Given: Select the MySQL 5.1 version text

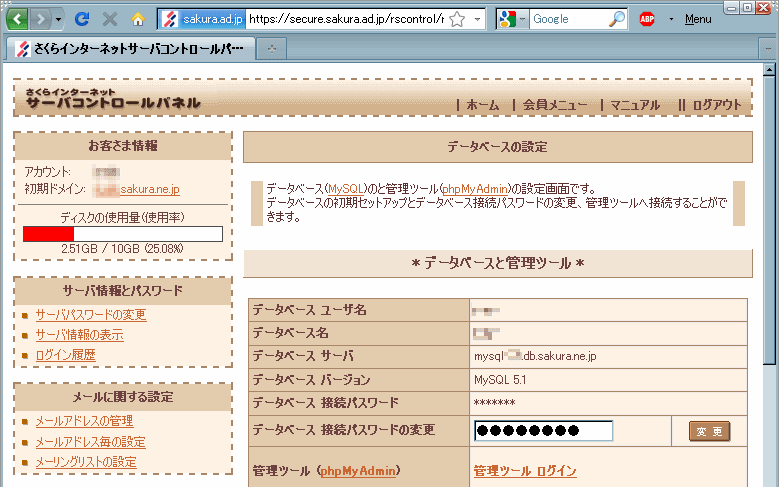Looking at the screenshot, I should [x=500, y=380].
